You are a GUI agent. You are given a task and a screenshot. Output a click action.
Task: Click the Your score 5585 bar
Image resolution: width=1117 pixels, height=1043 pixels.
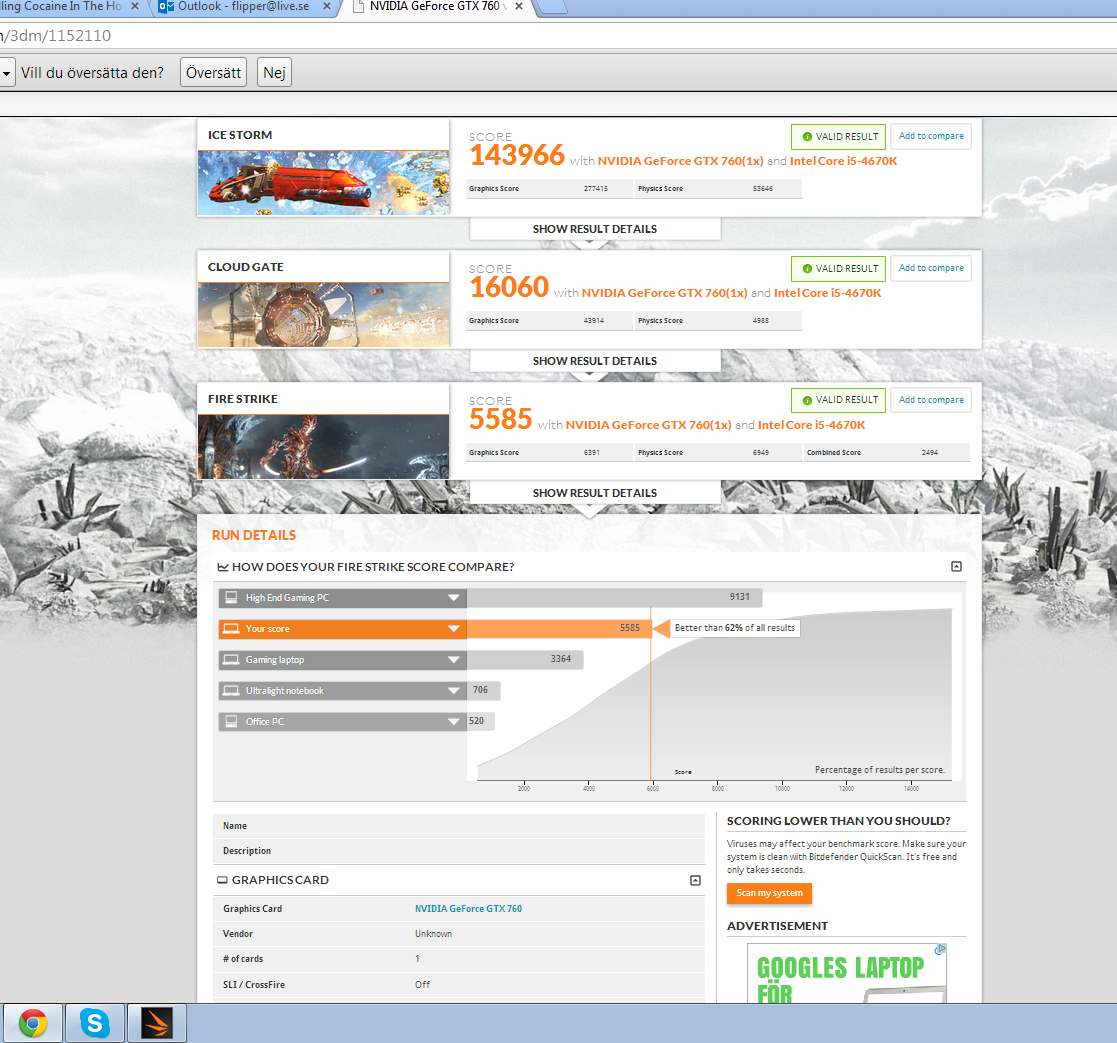558,628
